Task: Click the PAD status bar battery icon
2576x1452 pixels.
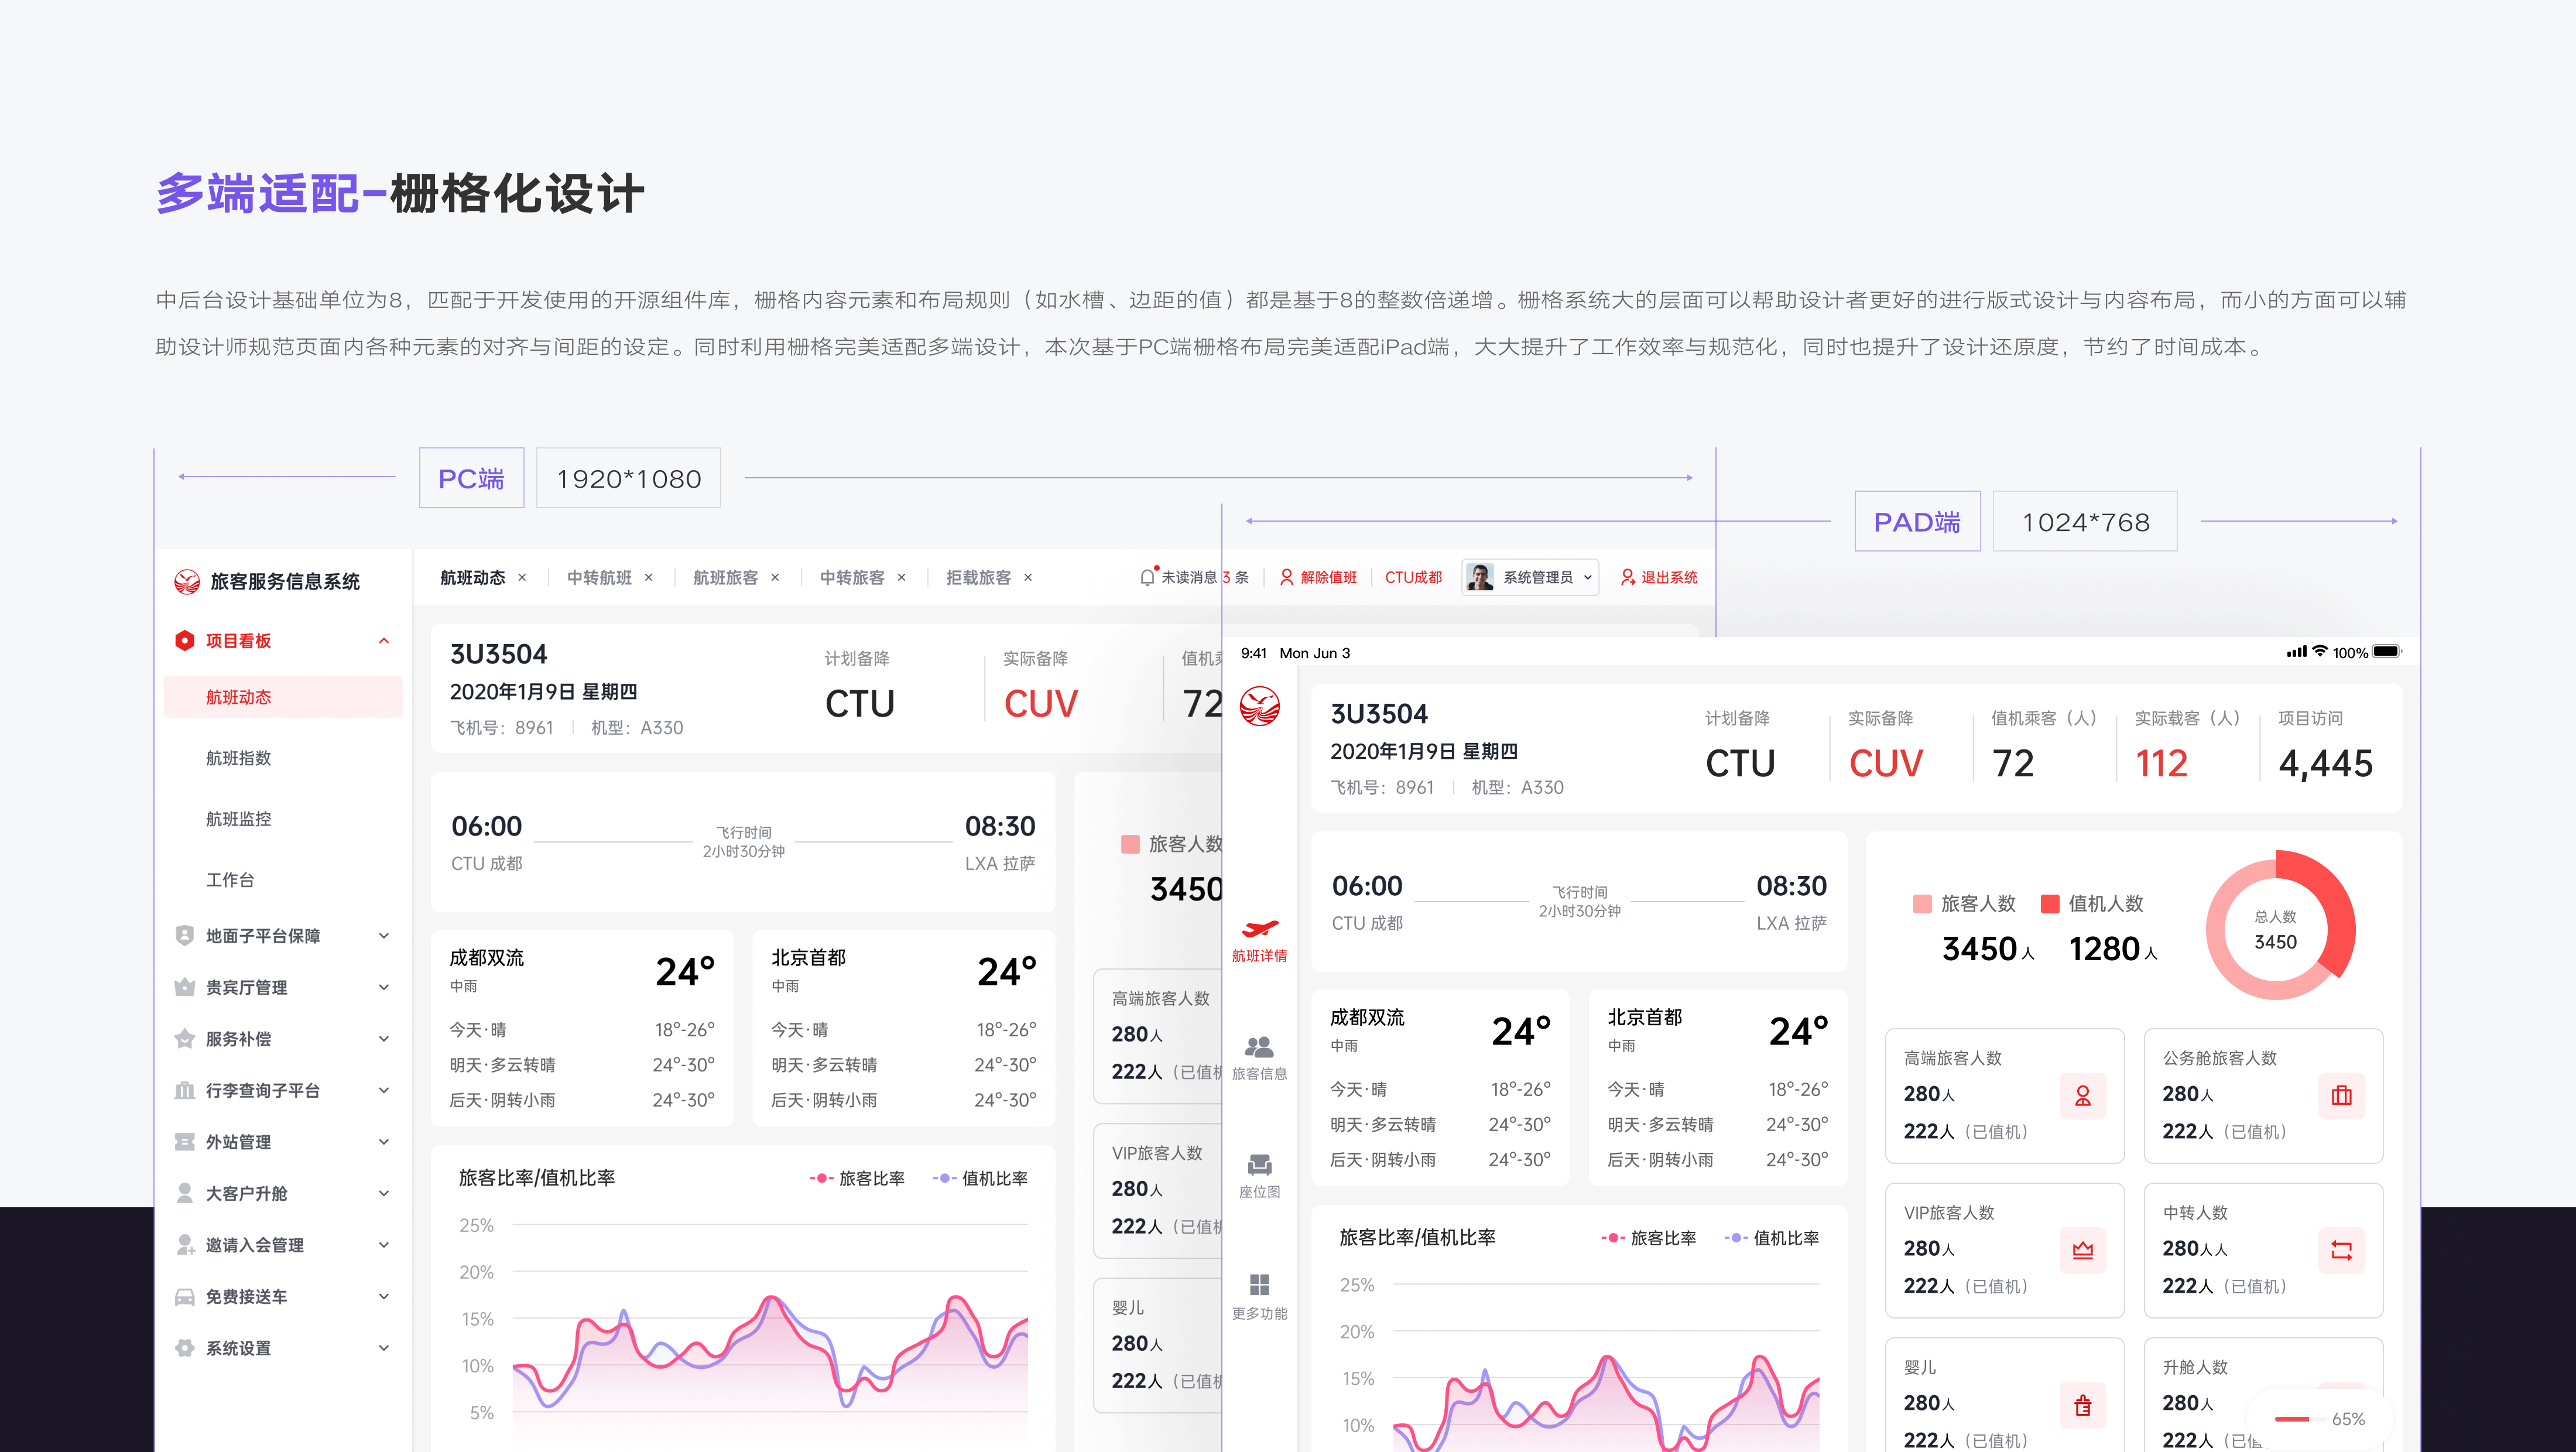Action: (x=2388, y=652)
